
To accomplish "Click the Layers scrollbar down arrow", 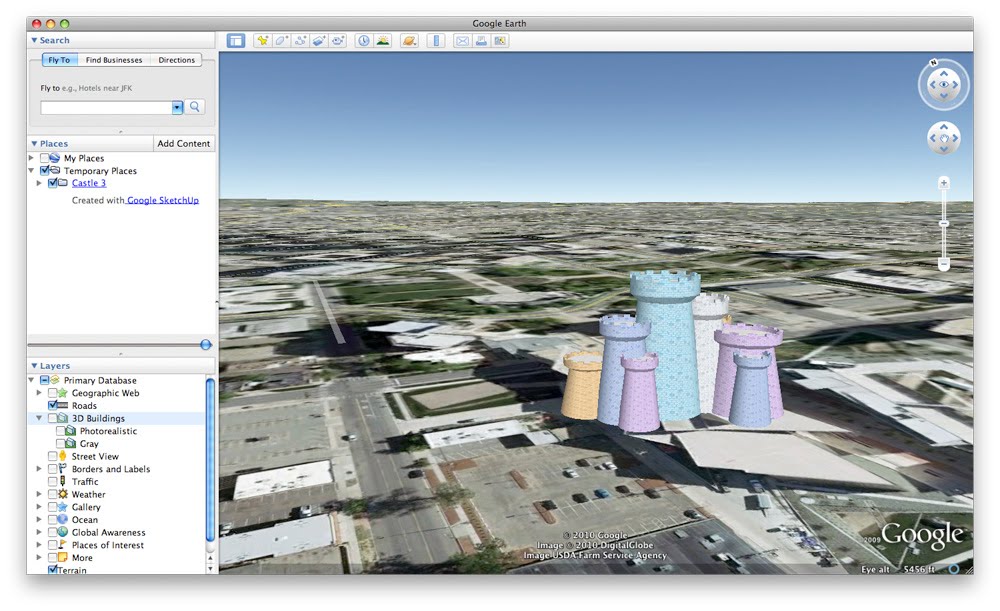I will [210, 568].
